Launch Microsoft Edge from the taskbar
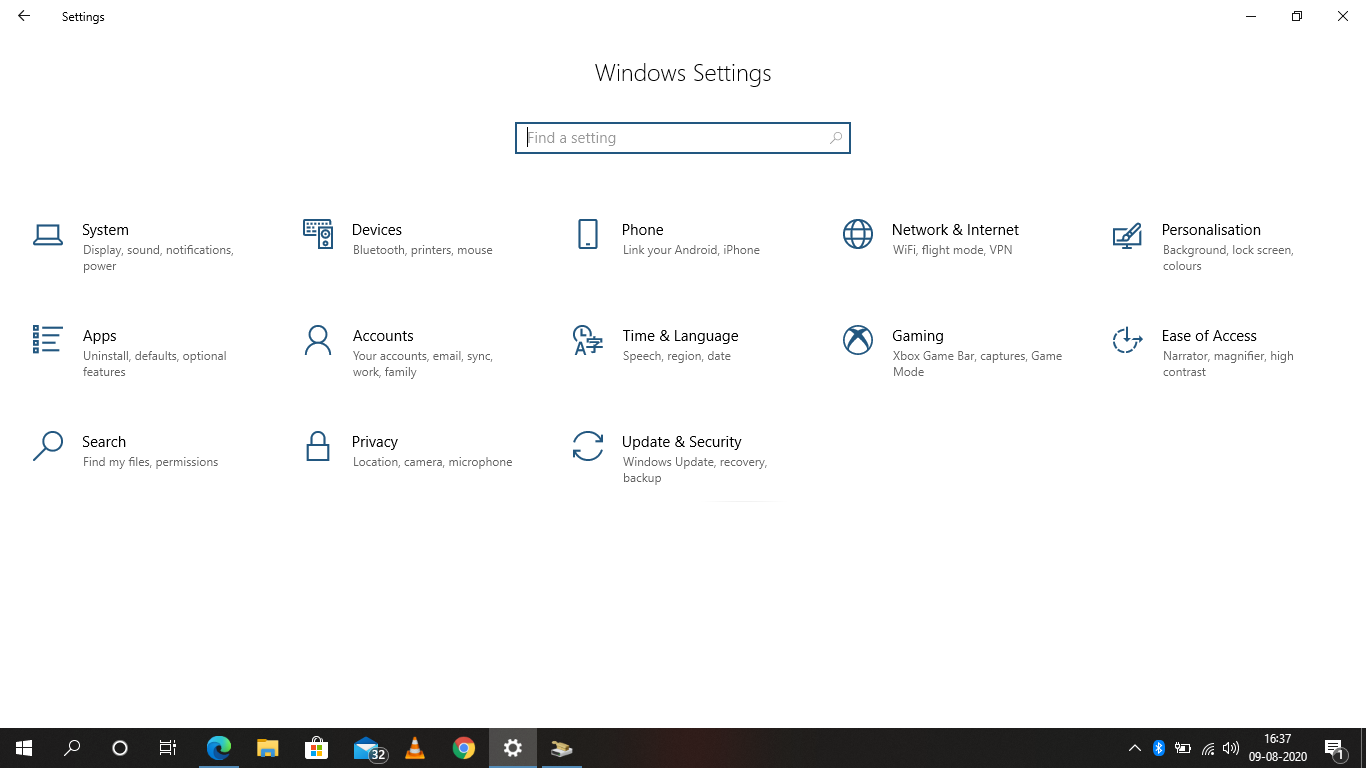Image resolution: width=1366 pixels, height=768 pixels. click(x=219, y=748)
